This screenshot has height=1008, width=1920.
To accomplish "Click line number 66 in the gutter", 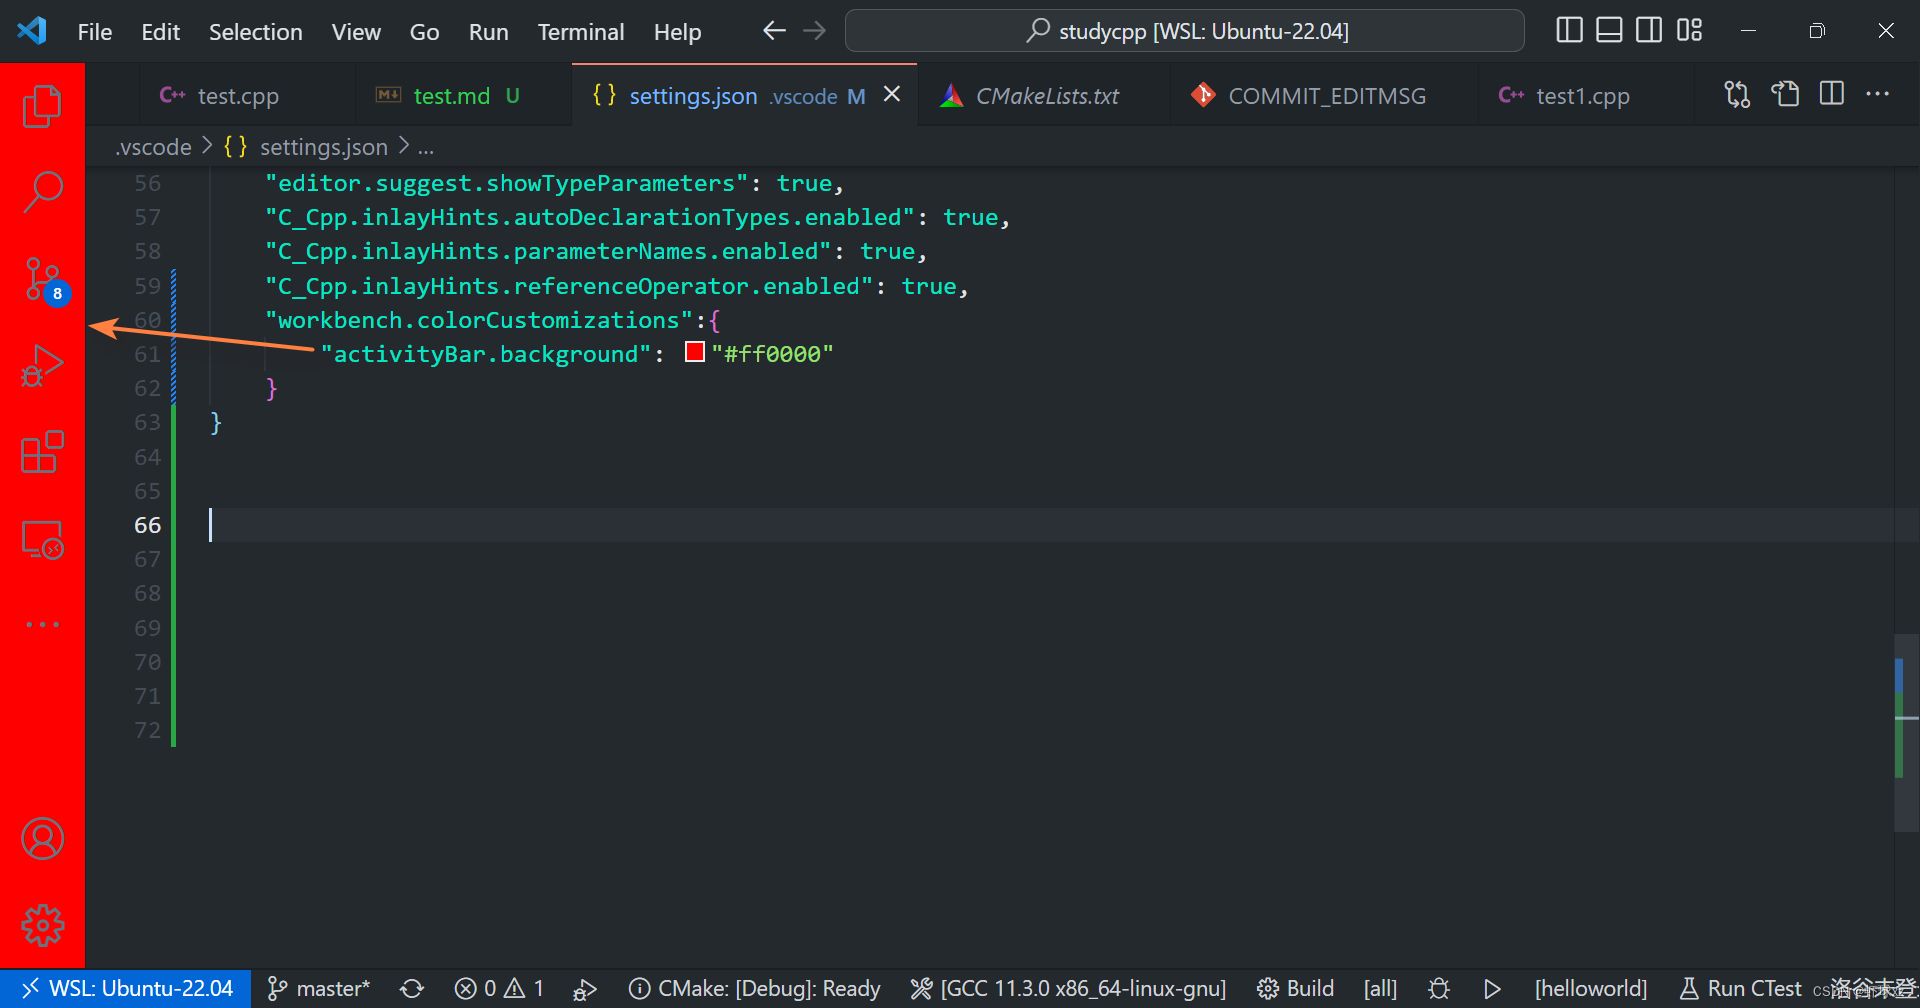I will pyautogui.click(x=147, y=525).
